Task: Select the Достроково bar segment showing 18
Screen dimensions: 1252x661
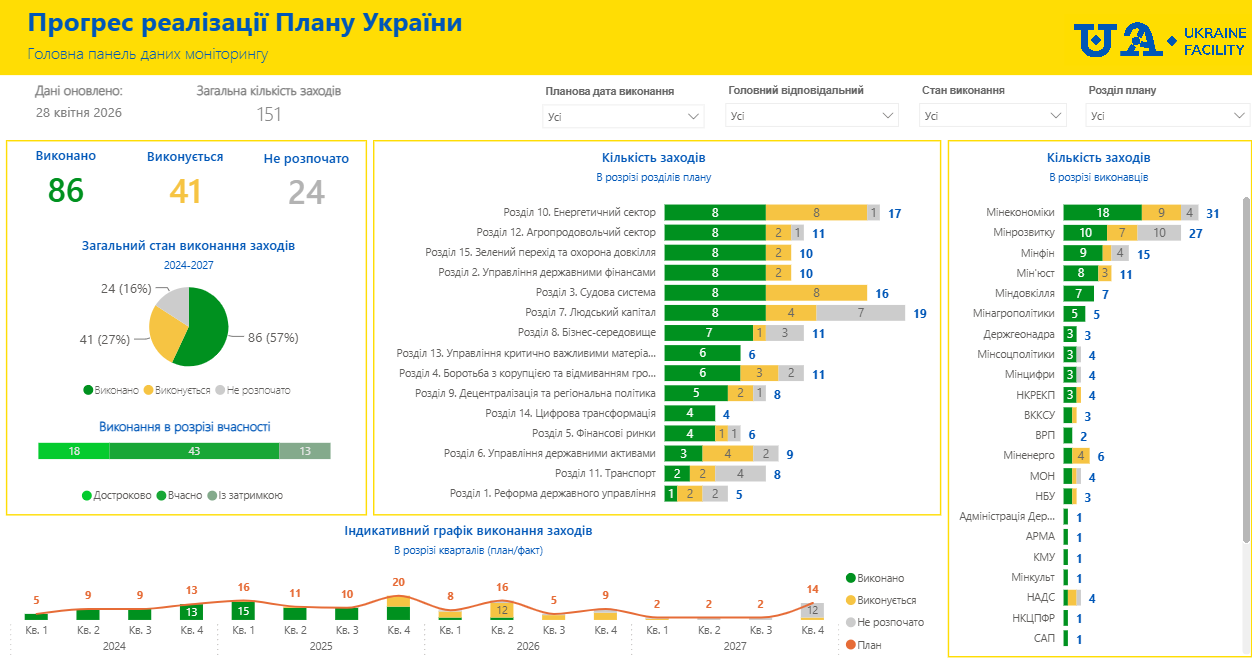Action: (x=73, y=451)
